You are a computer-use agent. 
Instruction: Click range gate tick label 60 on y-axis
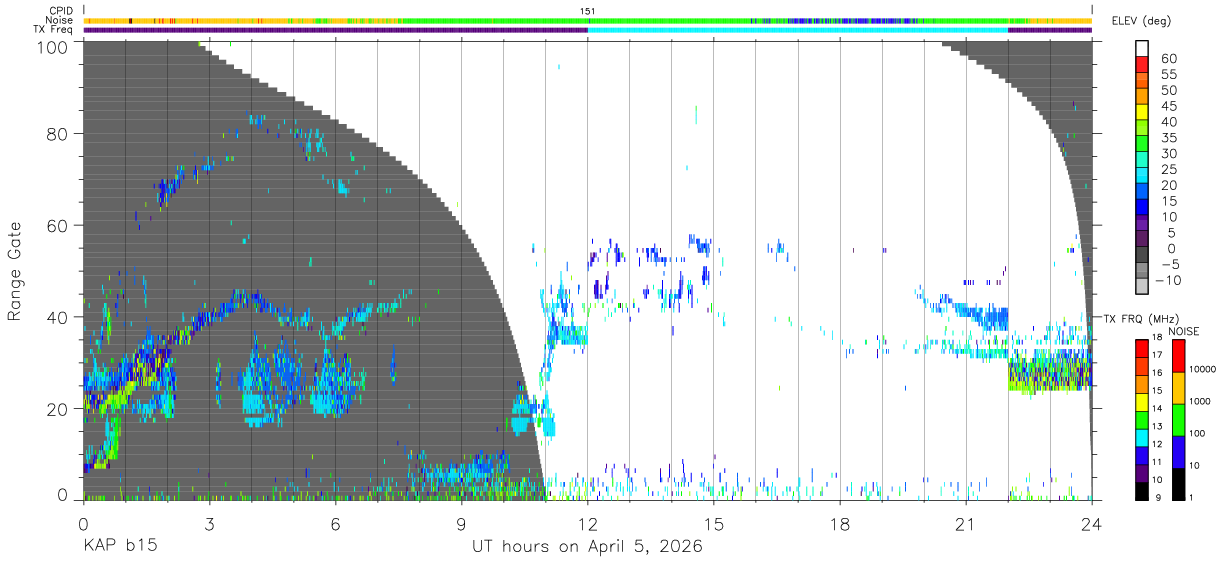point(59,225)
